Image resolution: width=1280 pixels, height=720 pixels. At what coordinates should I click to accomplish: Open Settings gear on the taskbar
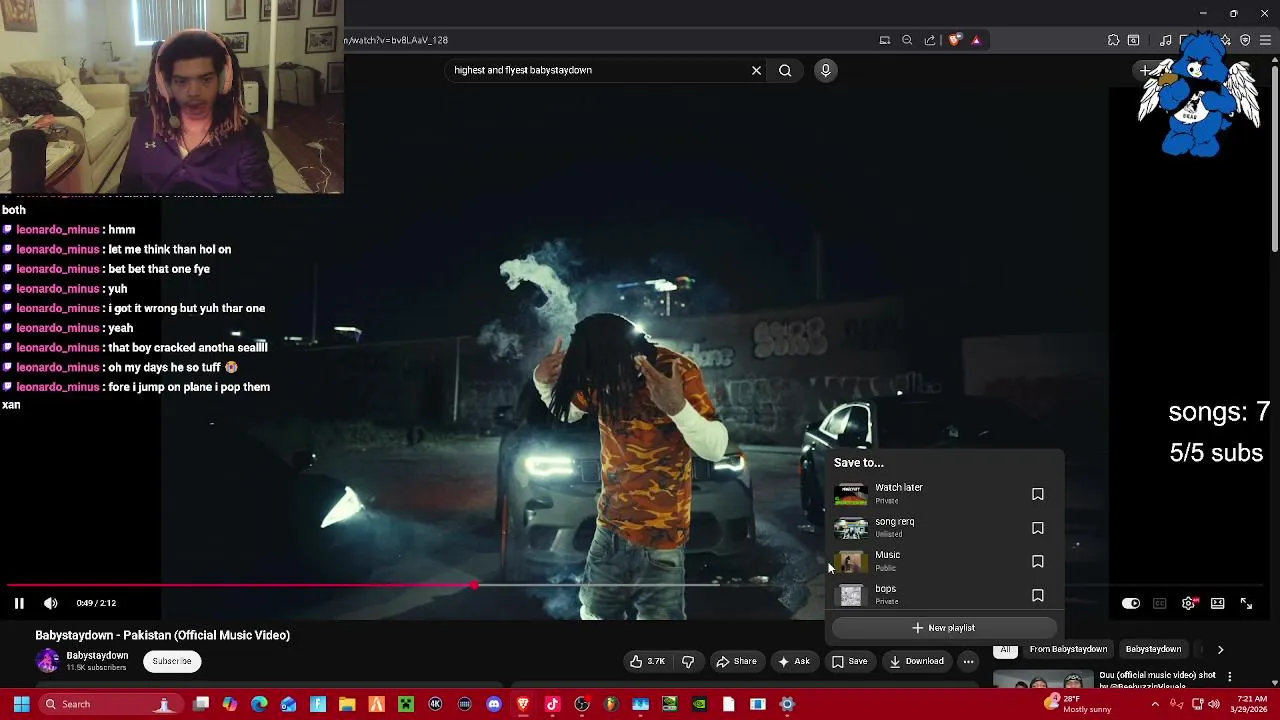point(787,704)
